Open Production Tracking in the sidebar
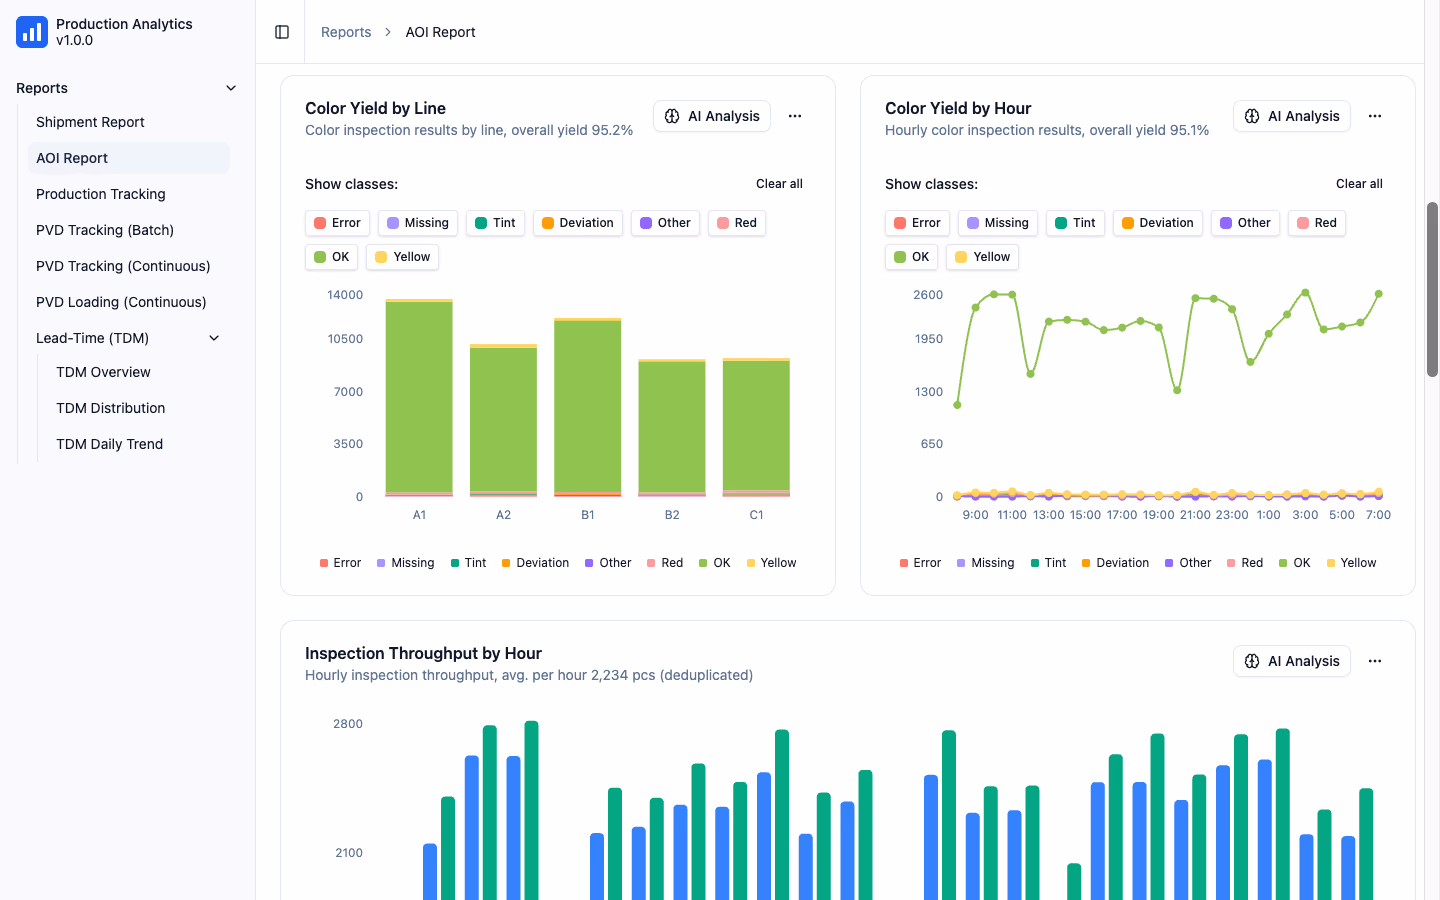Image resolution: width=1440 pixels, height=900 pixels. point(129,194)
